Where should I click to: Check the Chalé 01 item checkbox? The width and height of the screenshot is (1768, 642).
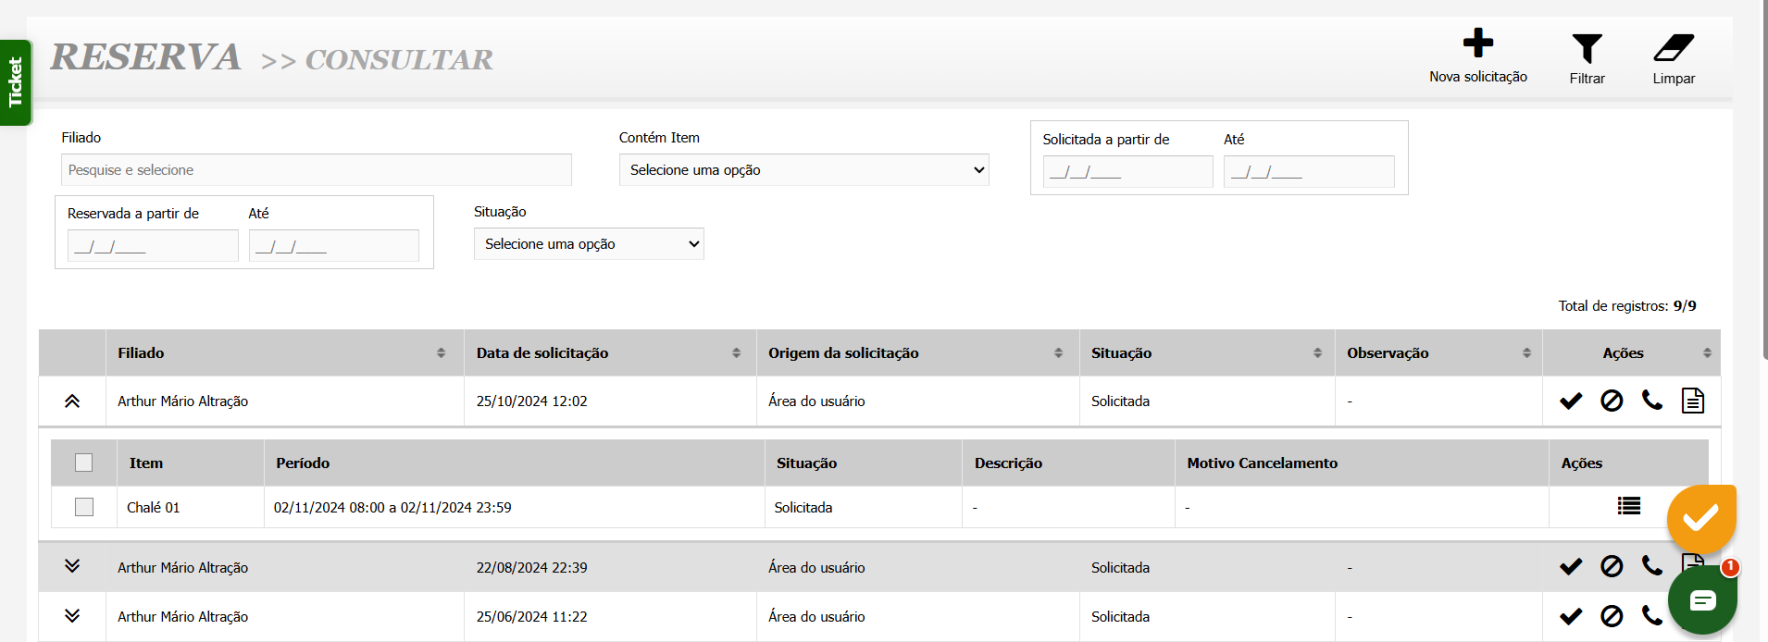tap(84, 507)
